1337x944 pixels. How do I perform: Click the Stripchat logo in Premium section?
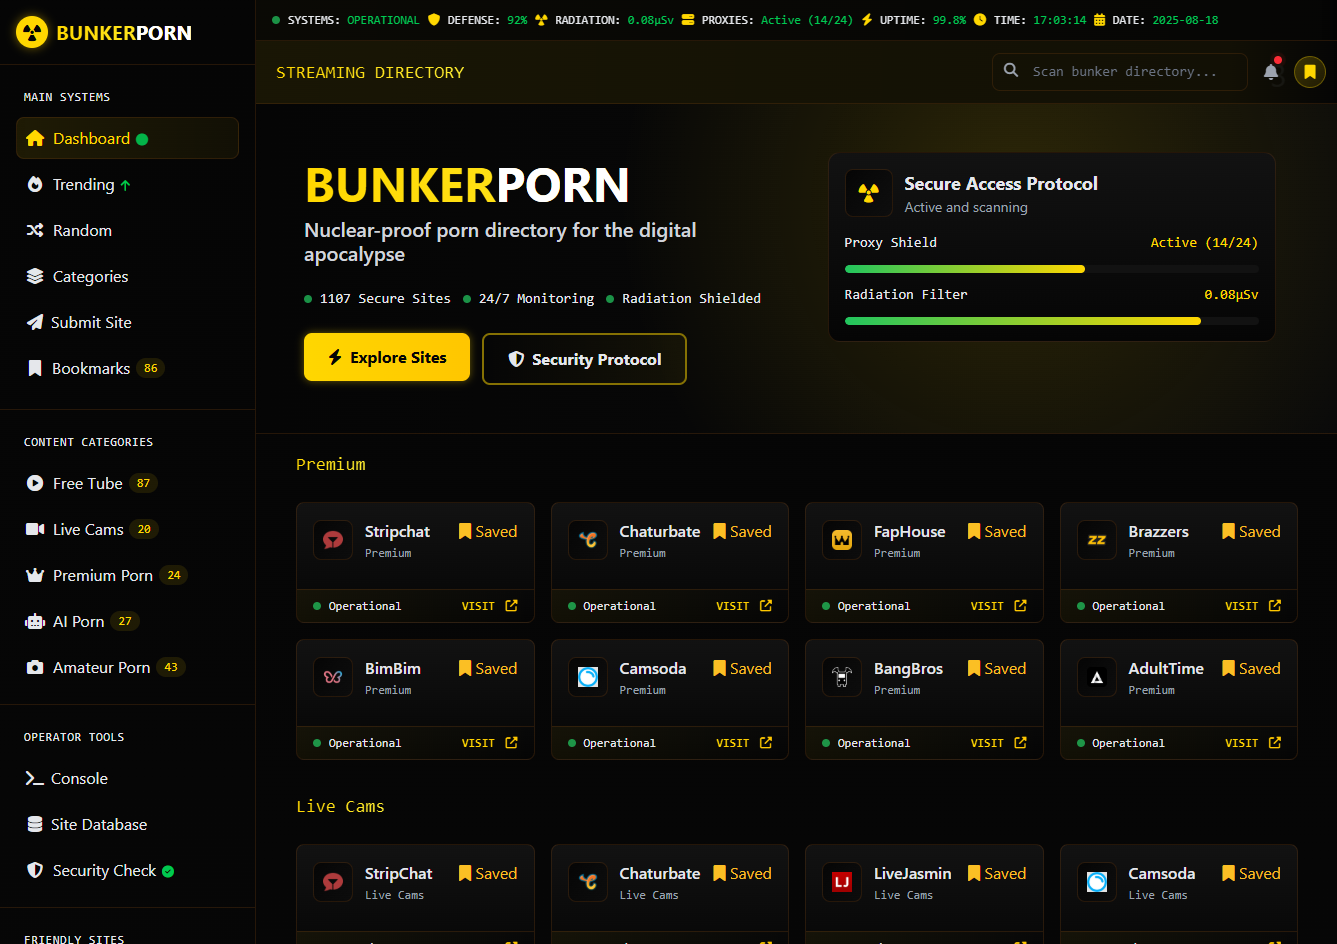tap(333, 540)
